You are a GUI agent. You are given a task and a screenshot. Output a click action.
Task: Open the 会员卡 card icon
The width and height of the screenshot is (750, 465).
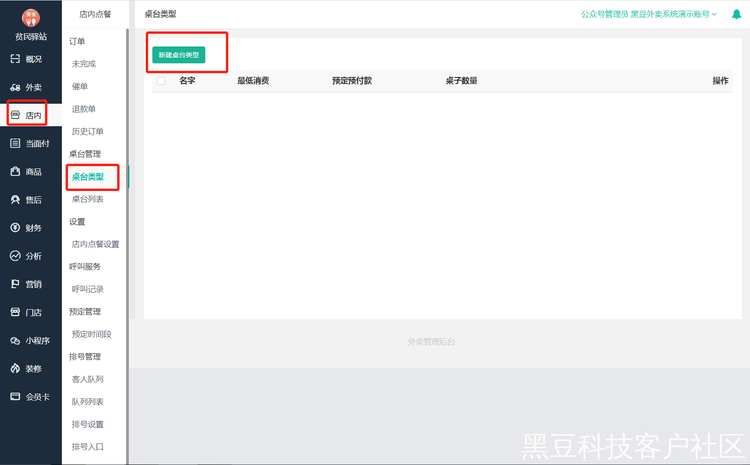point(15,397)
